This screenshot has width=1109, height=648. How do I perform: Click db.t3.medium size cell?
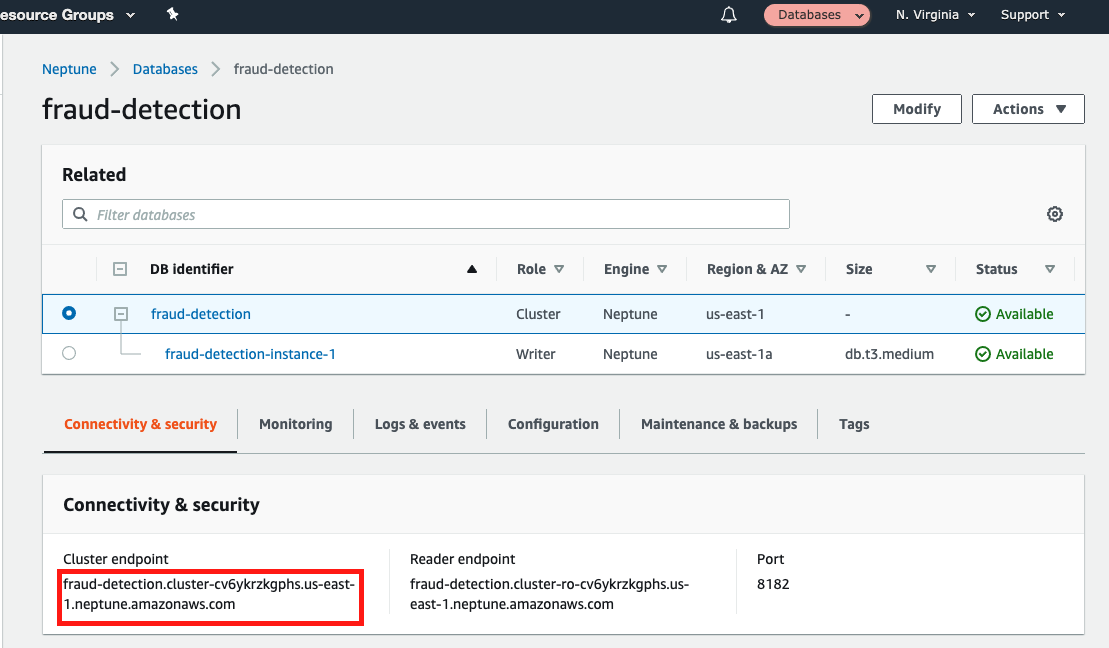889,354
